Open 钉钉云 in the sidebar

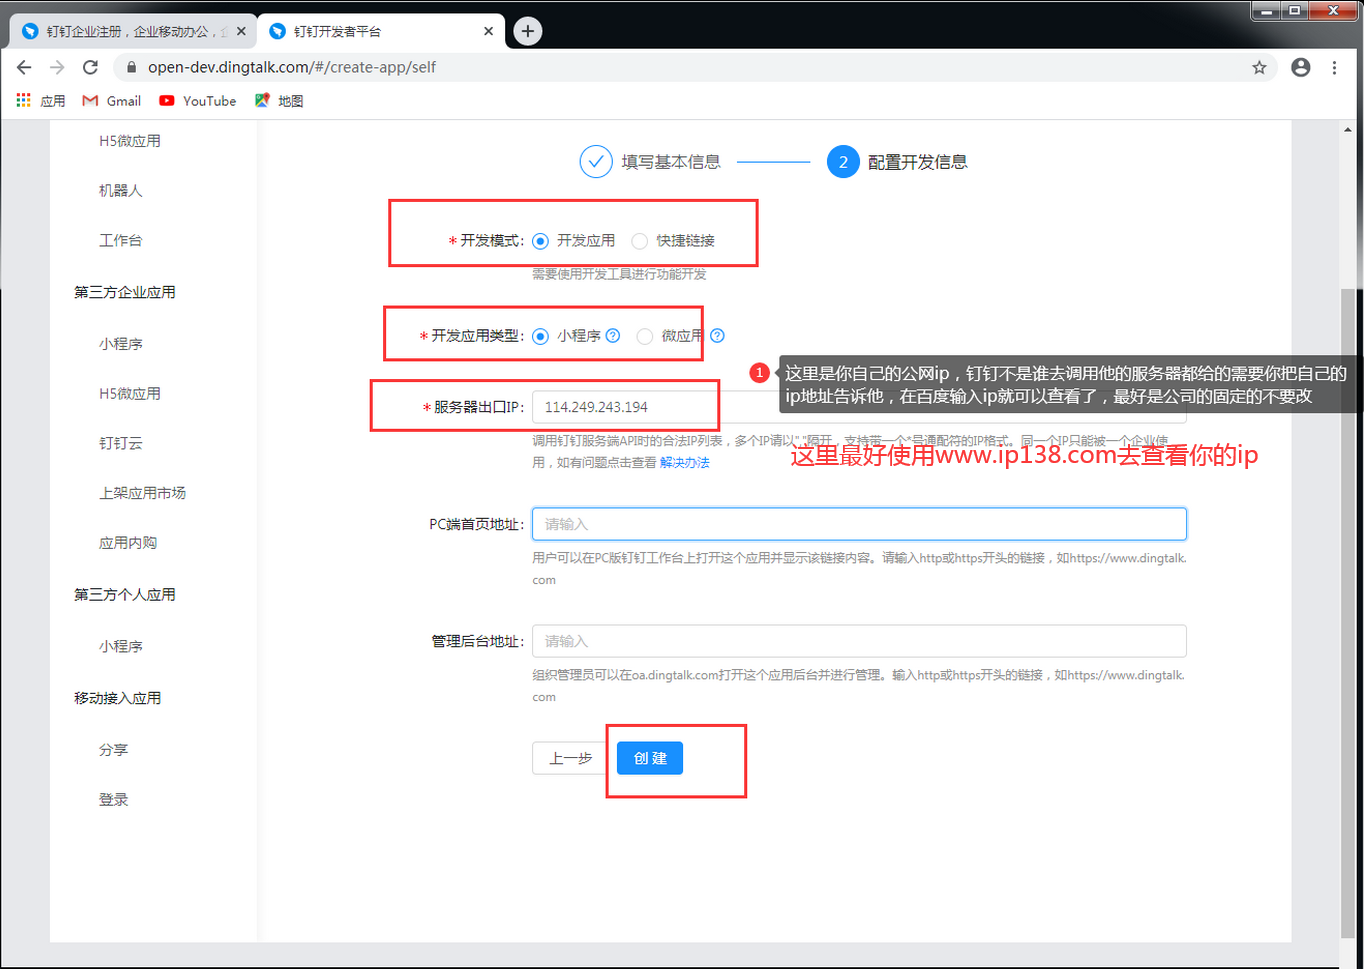click(x=121, y=443)
